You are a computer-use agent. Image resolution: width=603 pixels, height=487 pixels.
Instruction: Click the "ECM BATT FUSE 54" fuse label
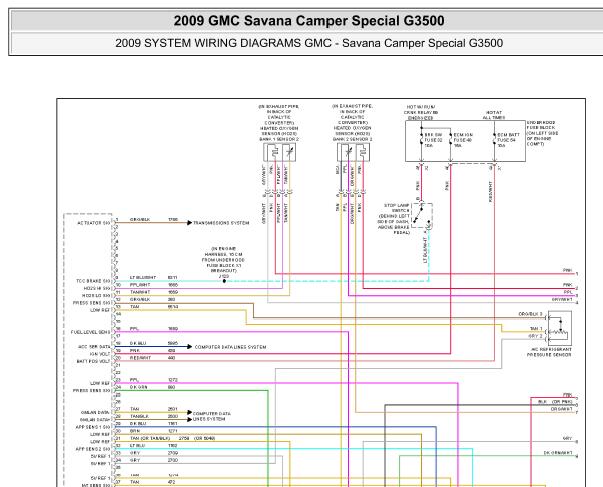(x=508, y=140)
